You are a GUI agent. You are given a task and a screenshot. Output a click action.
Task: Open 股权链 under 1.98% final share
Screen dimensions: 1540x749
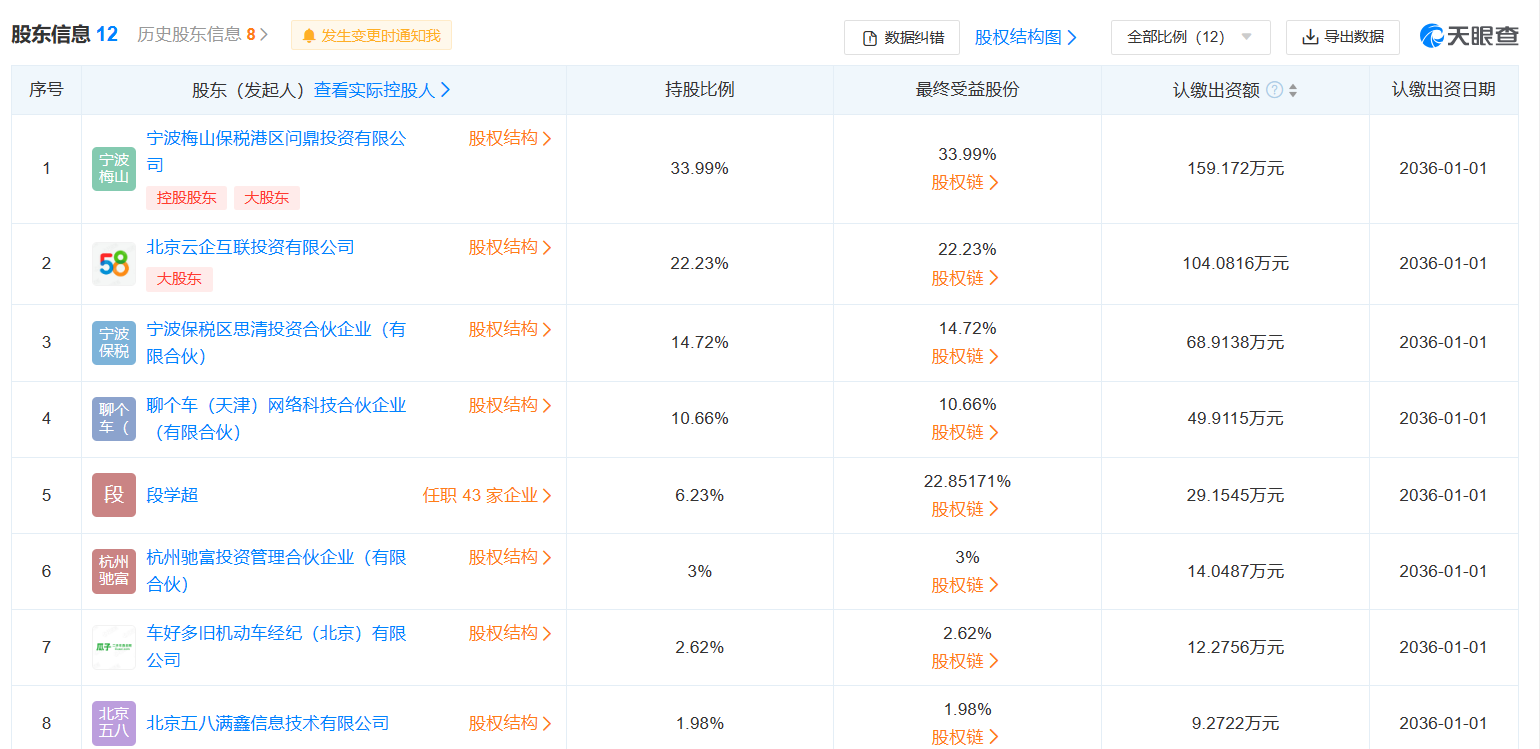965,737
